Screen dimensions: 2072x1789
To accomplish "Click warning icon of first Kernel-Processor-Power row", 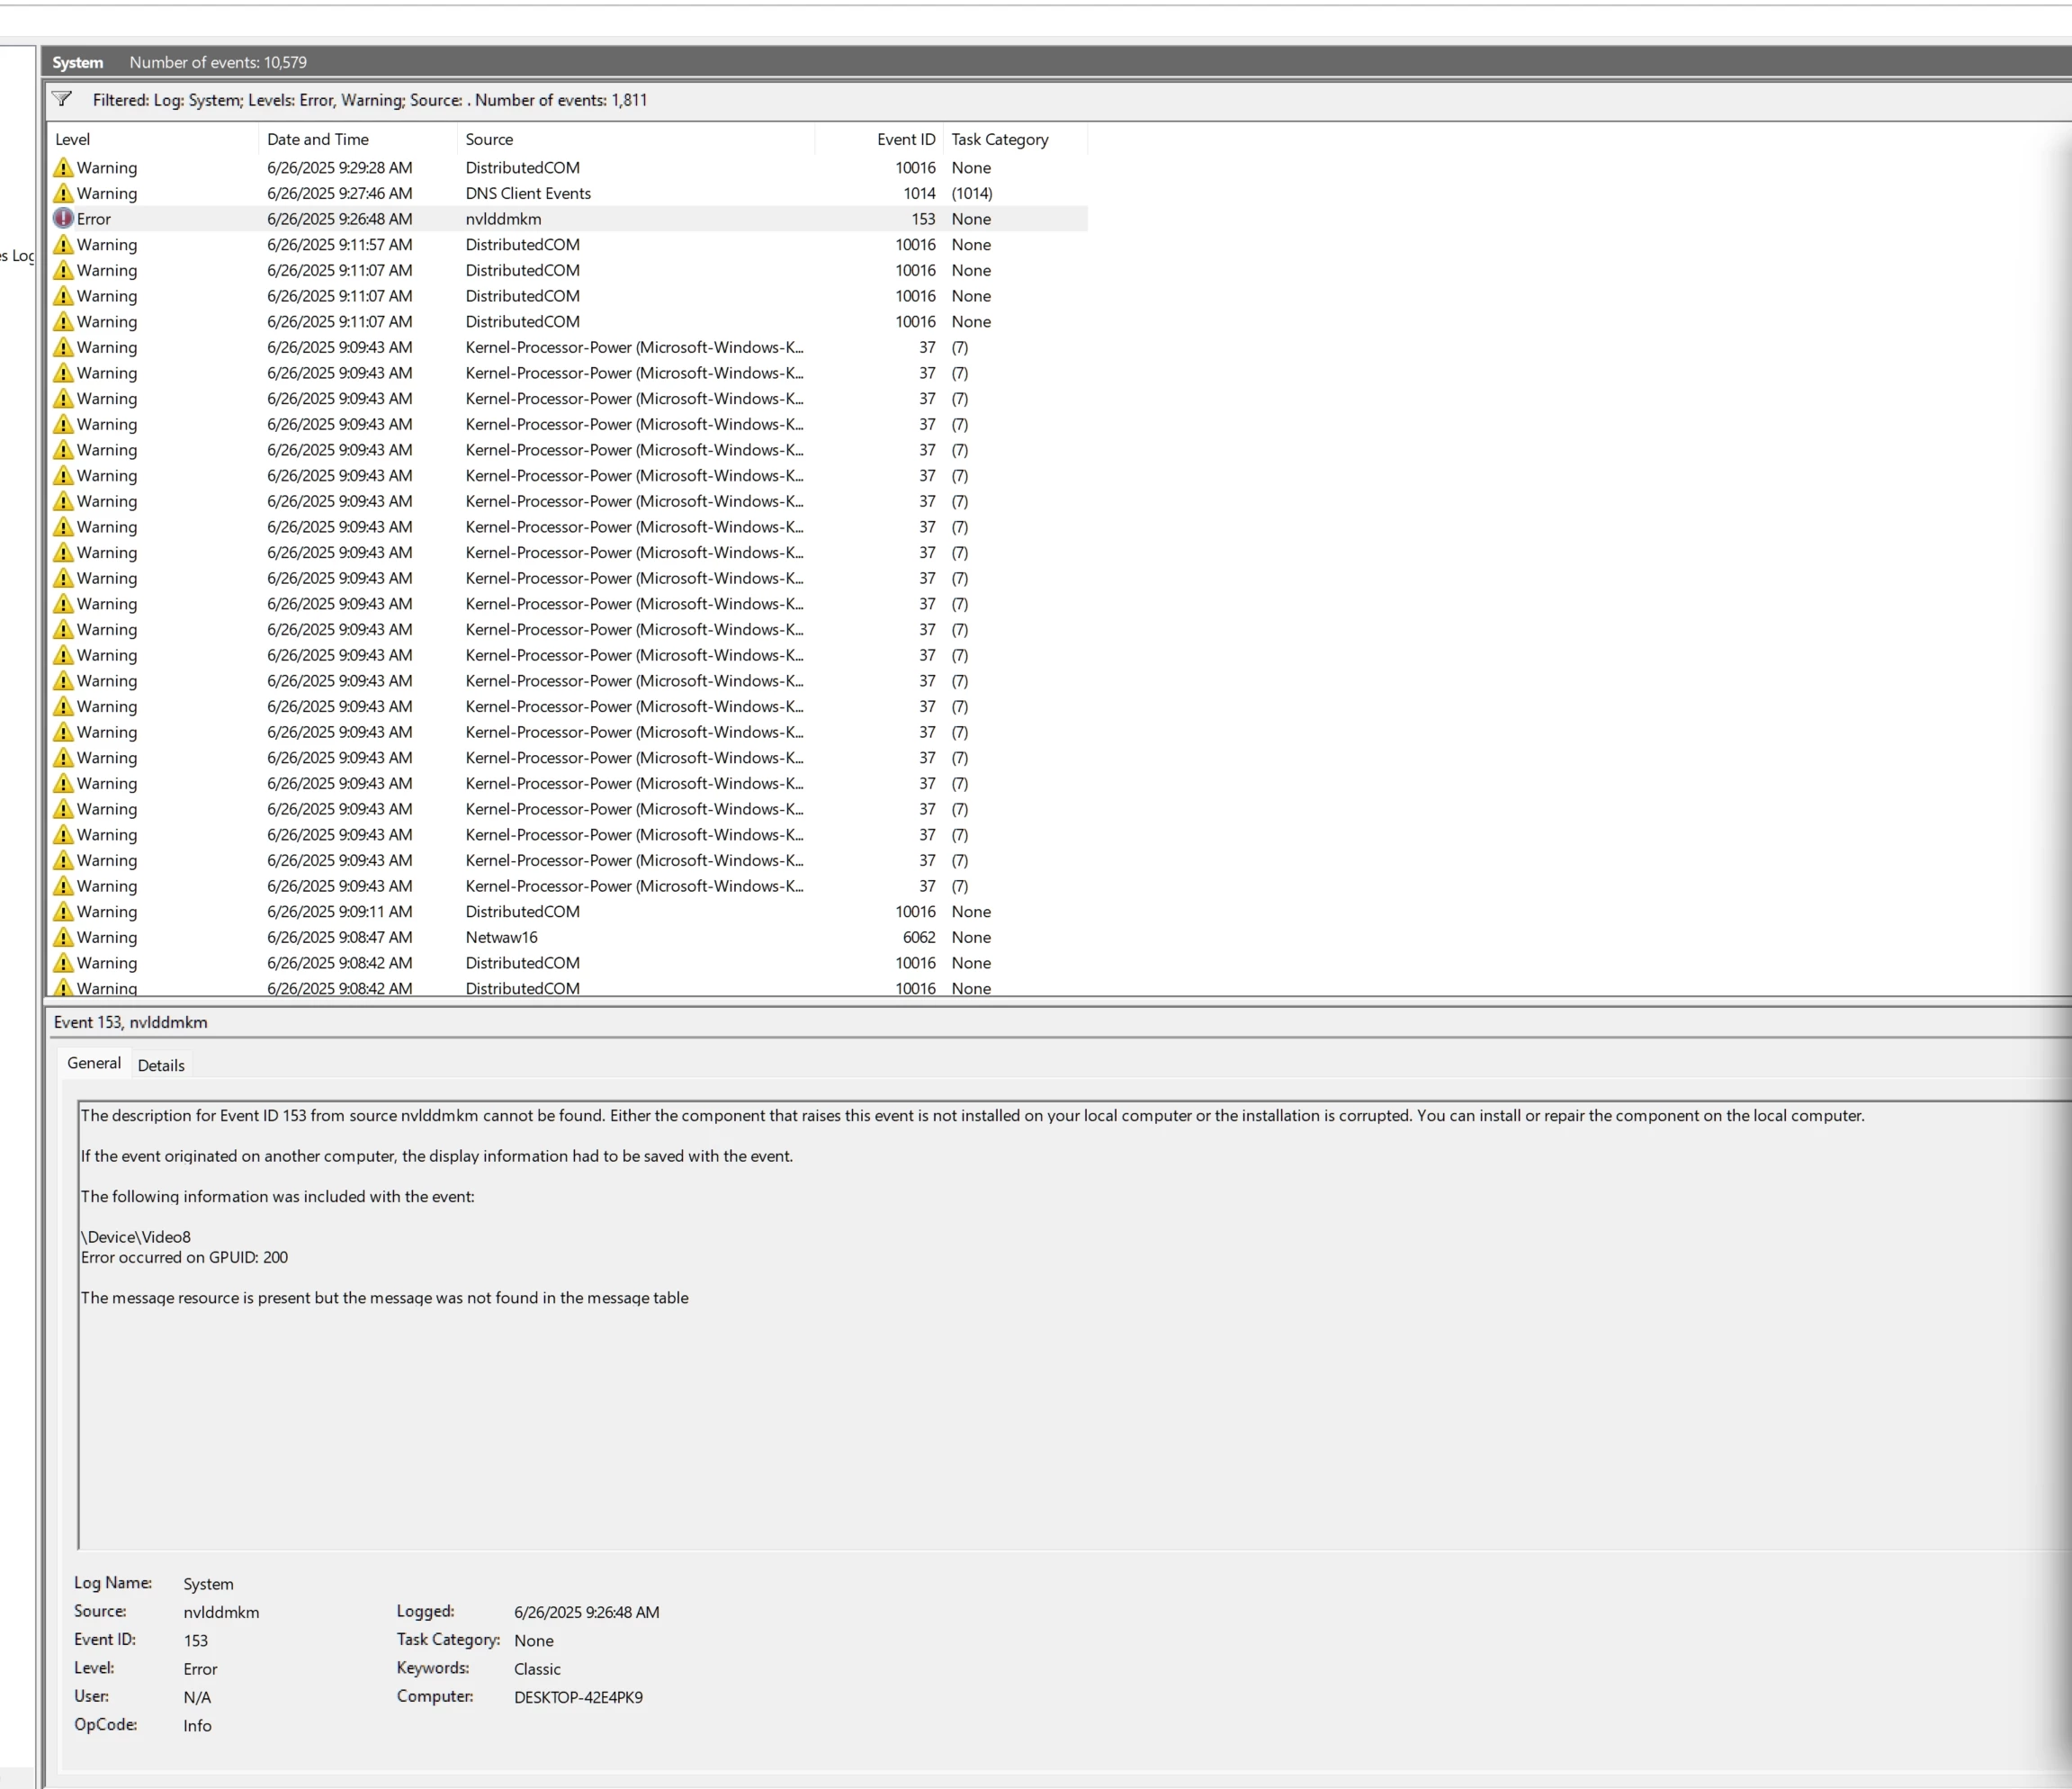I will [63, 347].
